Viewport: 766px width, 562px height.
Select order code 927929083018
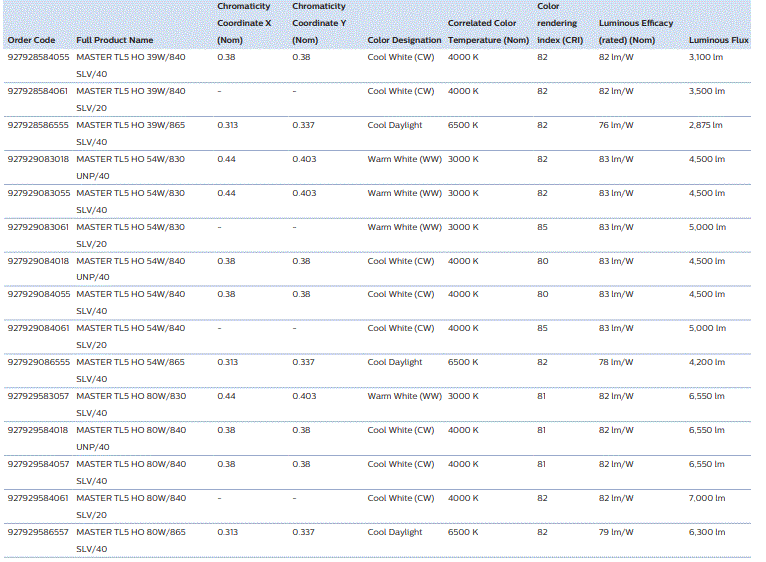38,159
